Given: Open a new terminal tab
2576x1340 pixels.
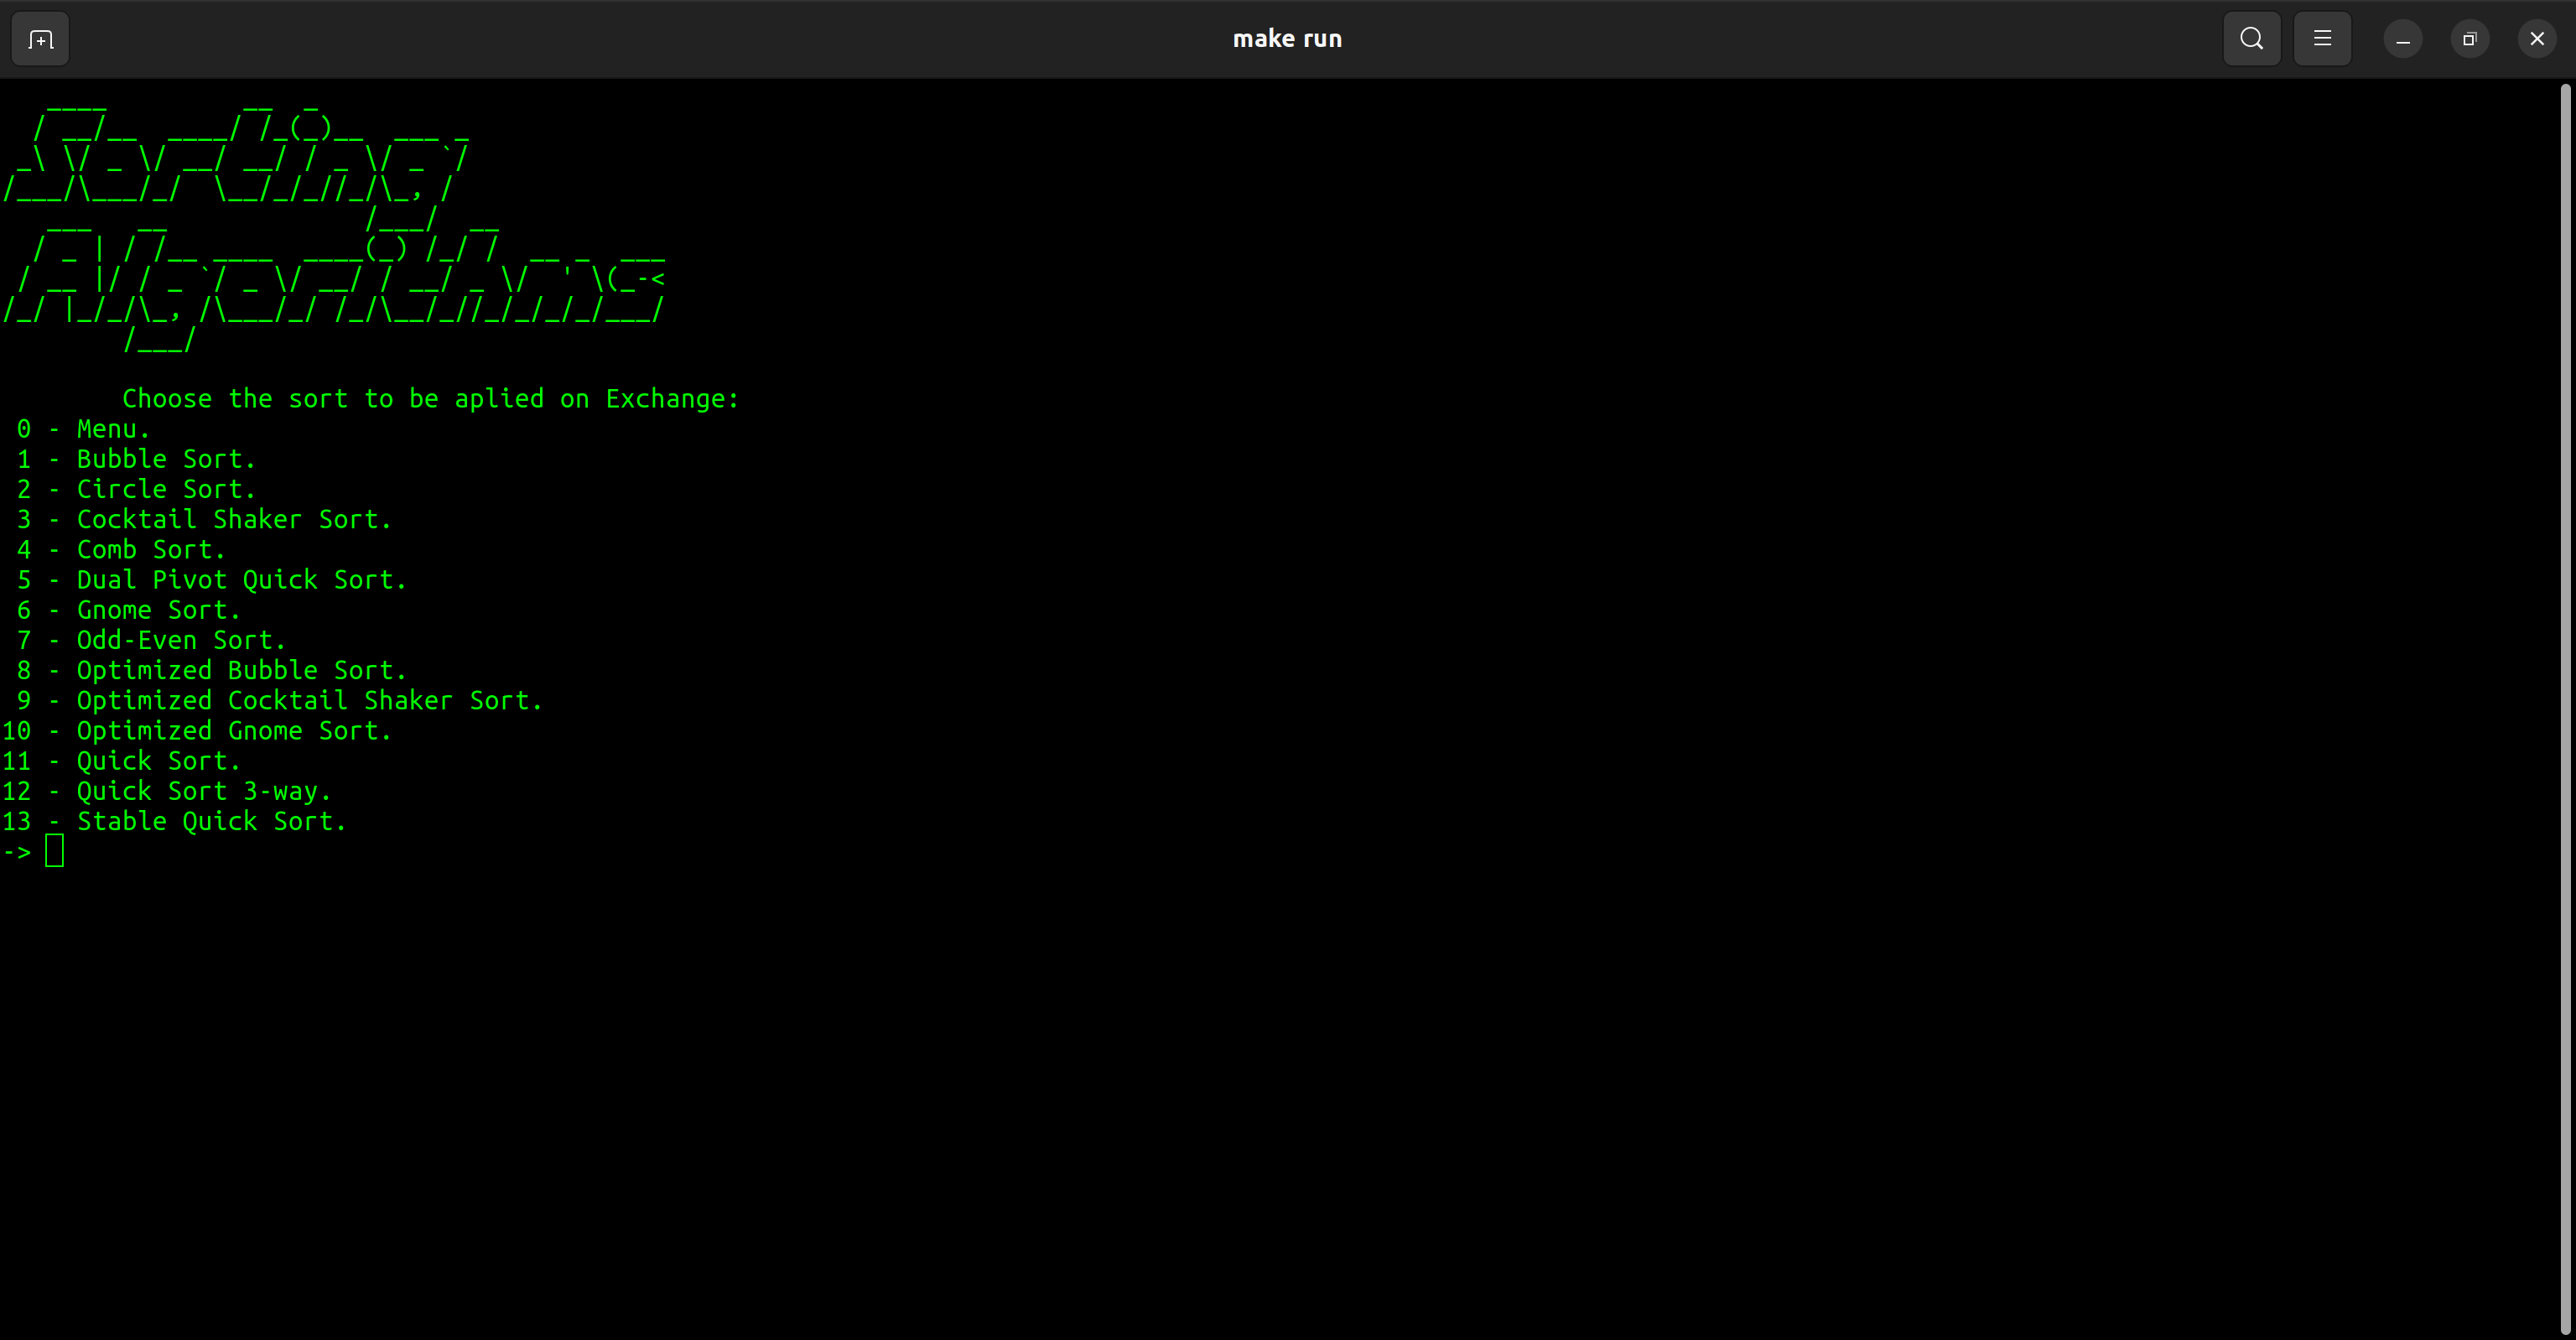Looking at the screenshot, I should pos(40,39).
